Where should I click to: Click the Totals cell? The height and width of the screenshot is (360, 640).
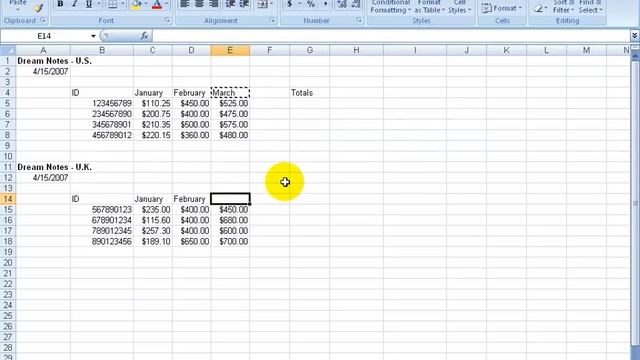click(x=309, y=93)
